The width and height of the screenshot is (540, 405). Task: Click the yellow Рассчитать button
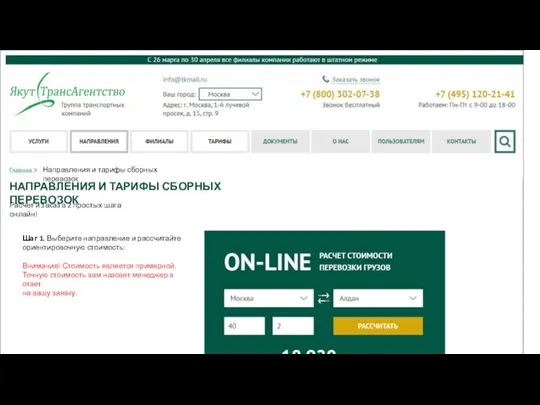click(378, 326)
